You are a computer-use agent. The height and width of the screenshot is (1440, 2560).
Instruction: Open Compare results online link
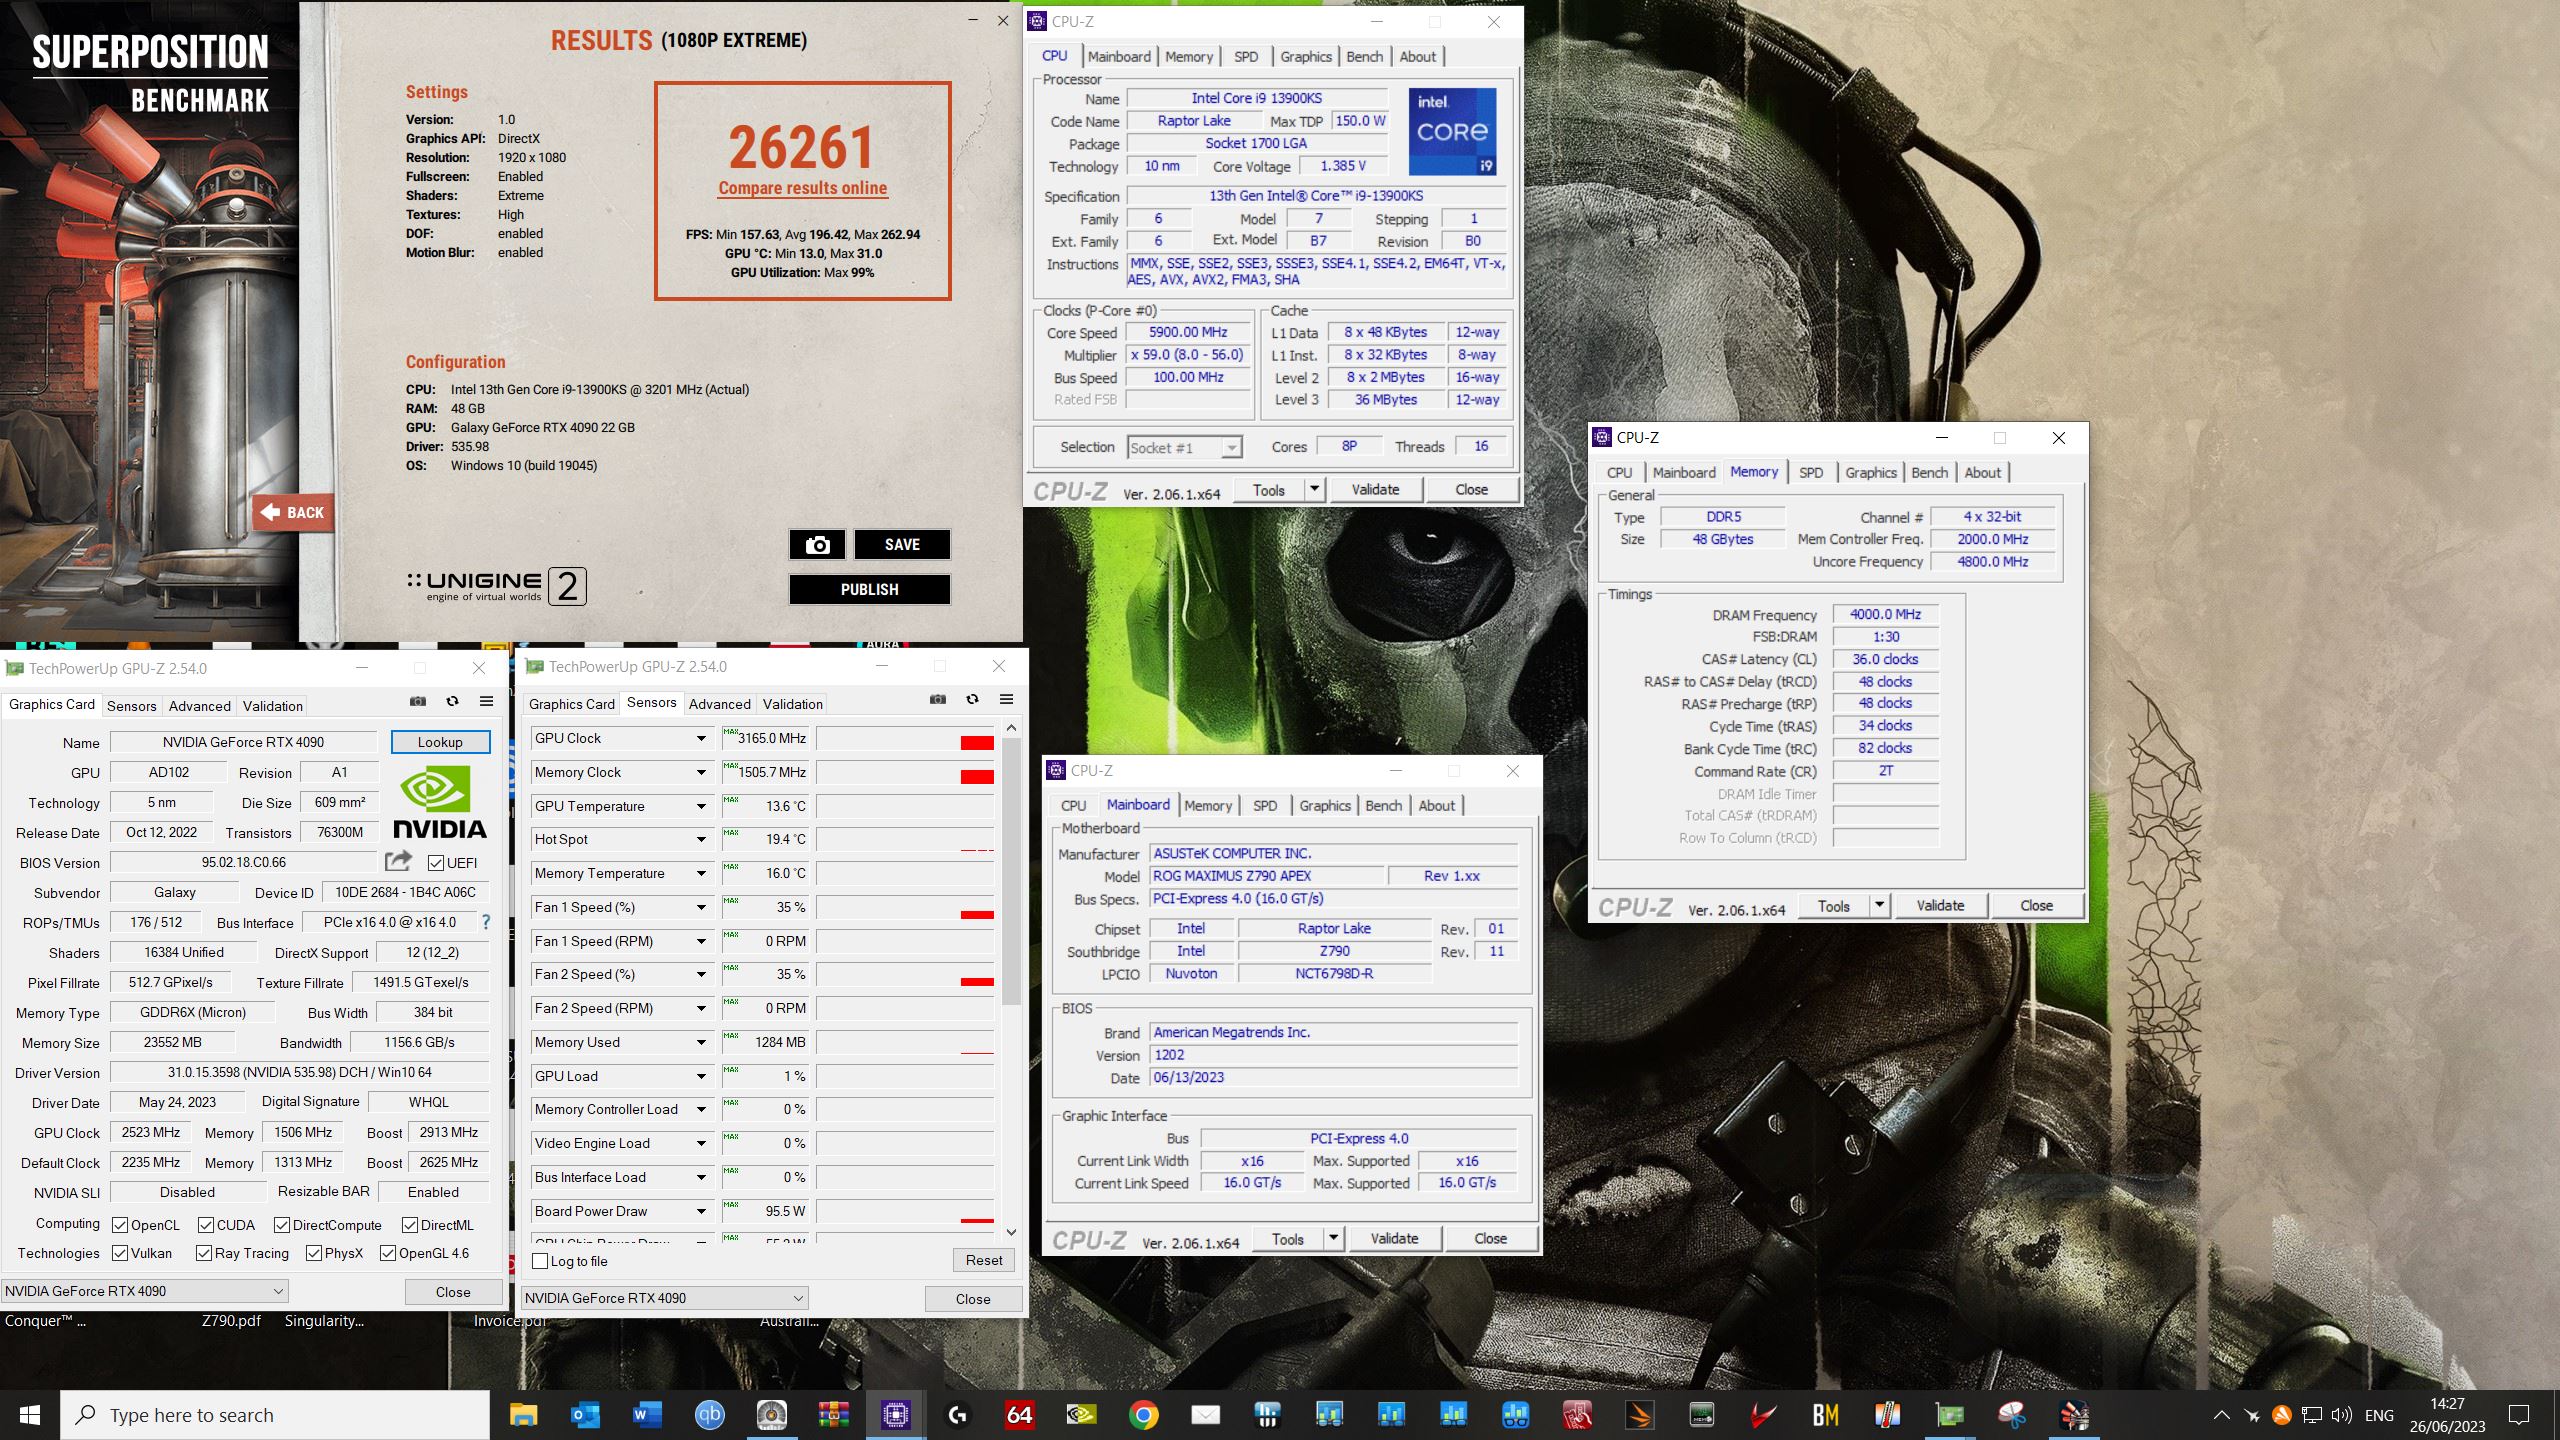click(x=802, y=188)
